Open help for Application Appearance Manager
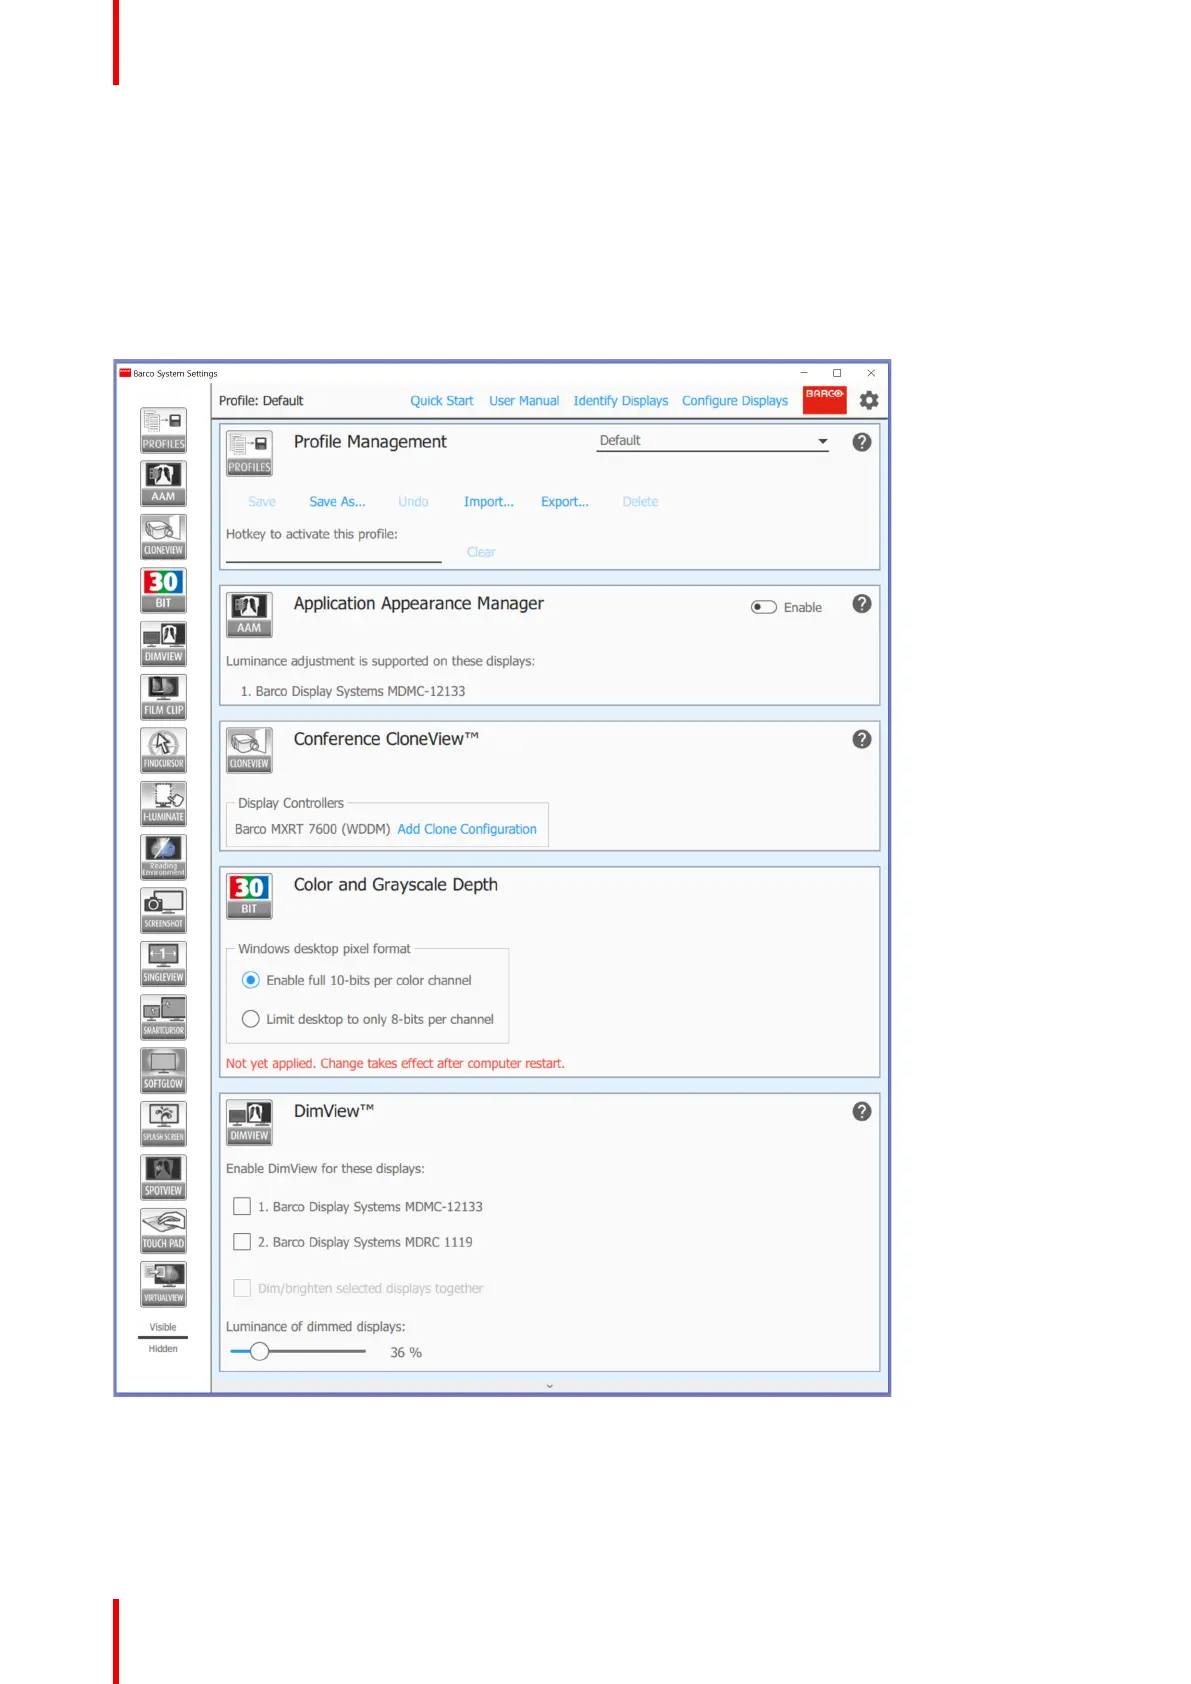The image size is (1191, 1684). [862, 604]
